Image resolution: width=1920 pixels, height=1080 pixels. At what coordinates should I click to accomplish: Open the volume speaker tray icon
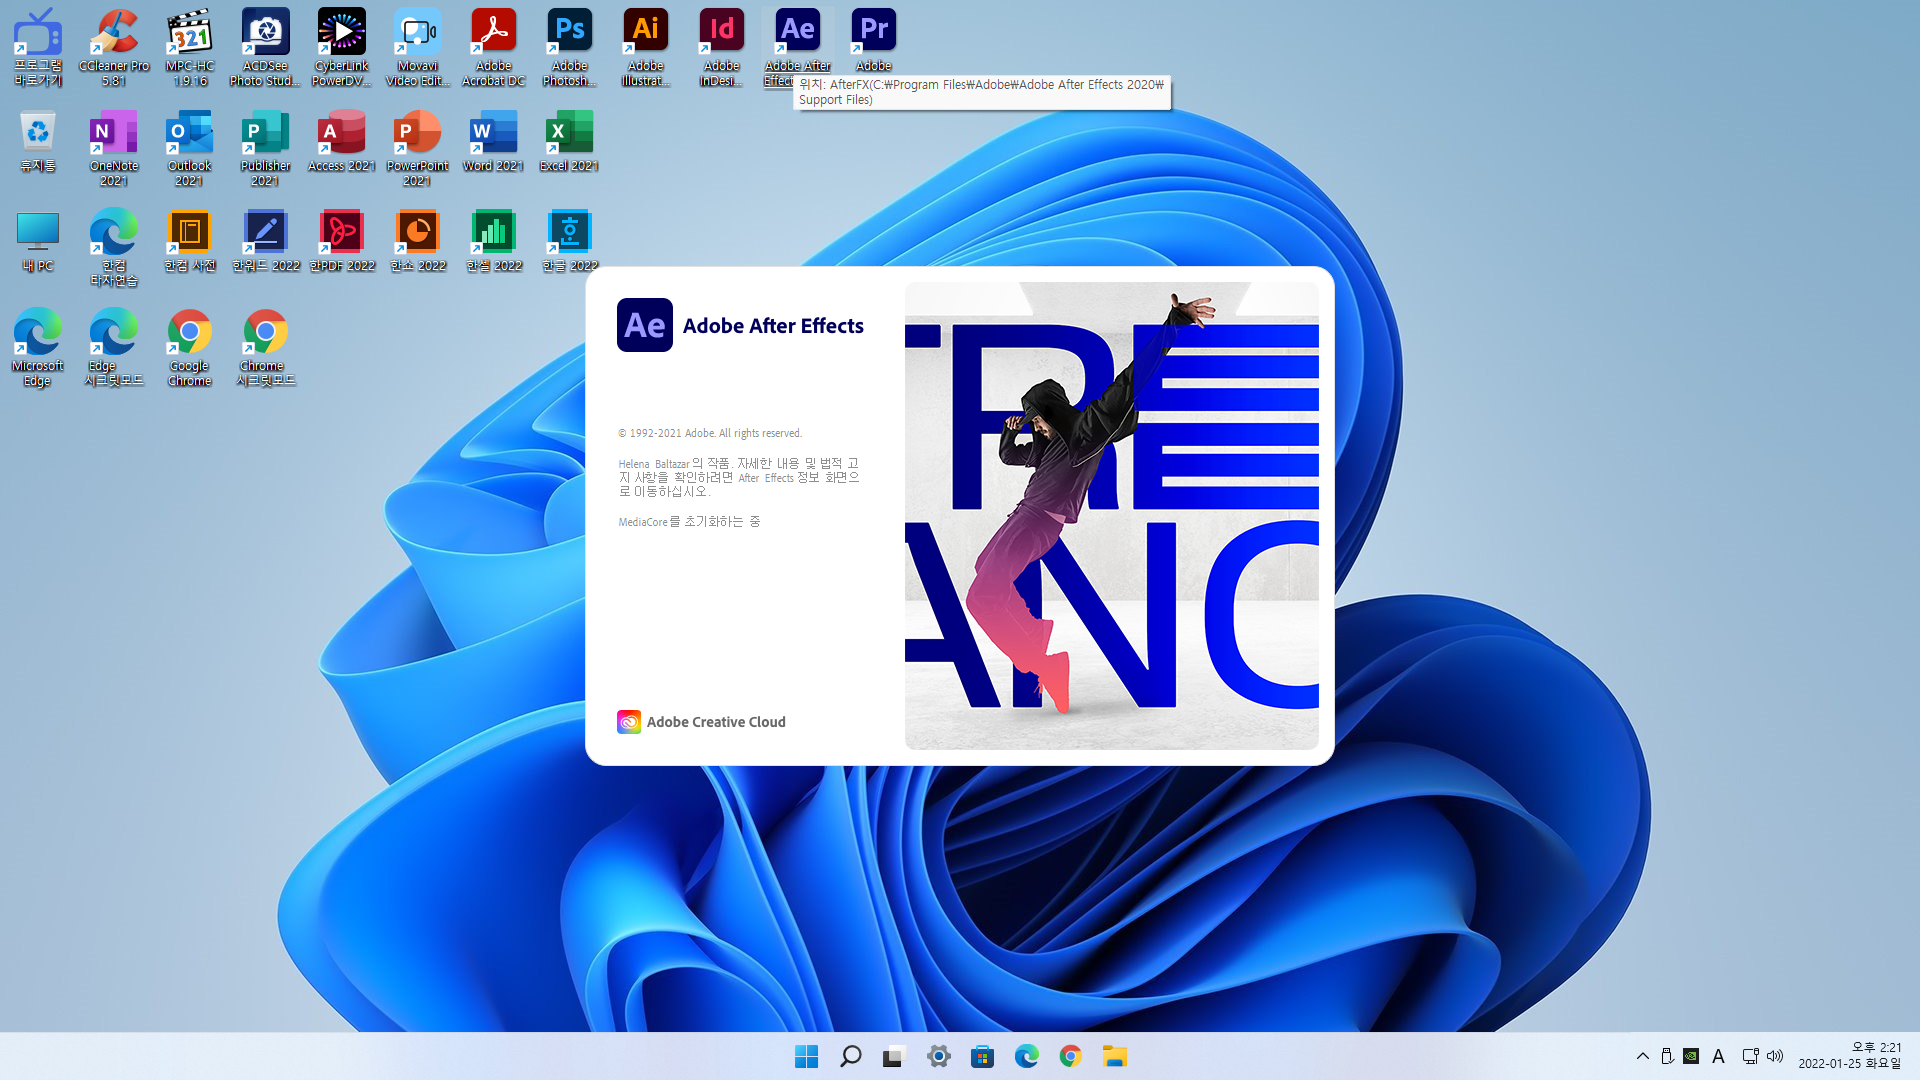(1775, 1056)
